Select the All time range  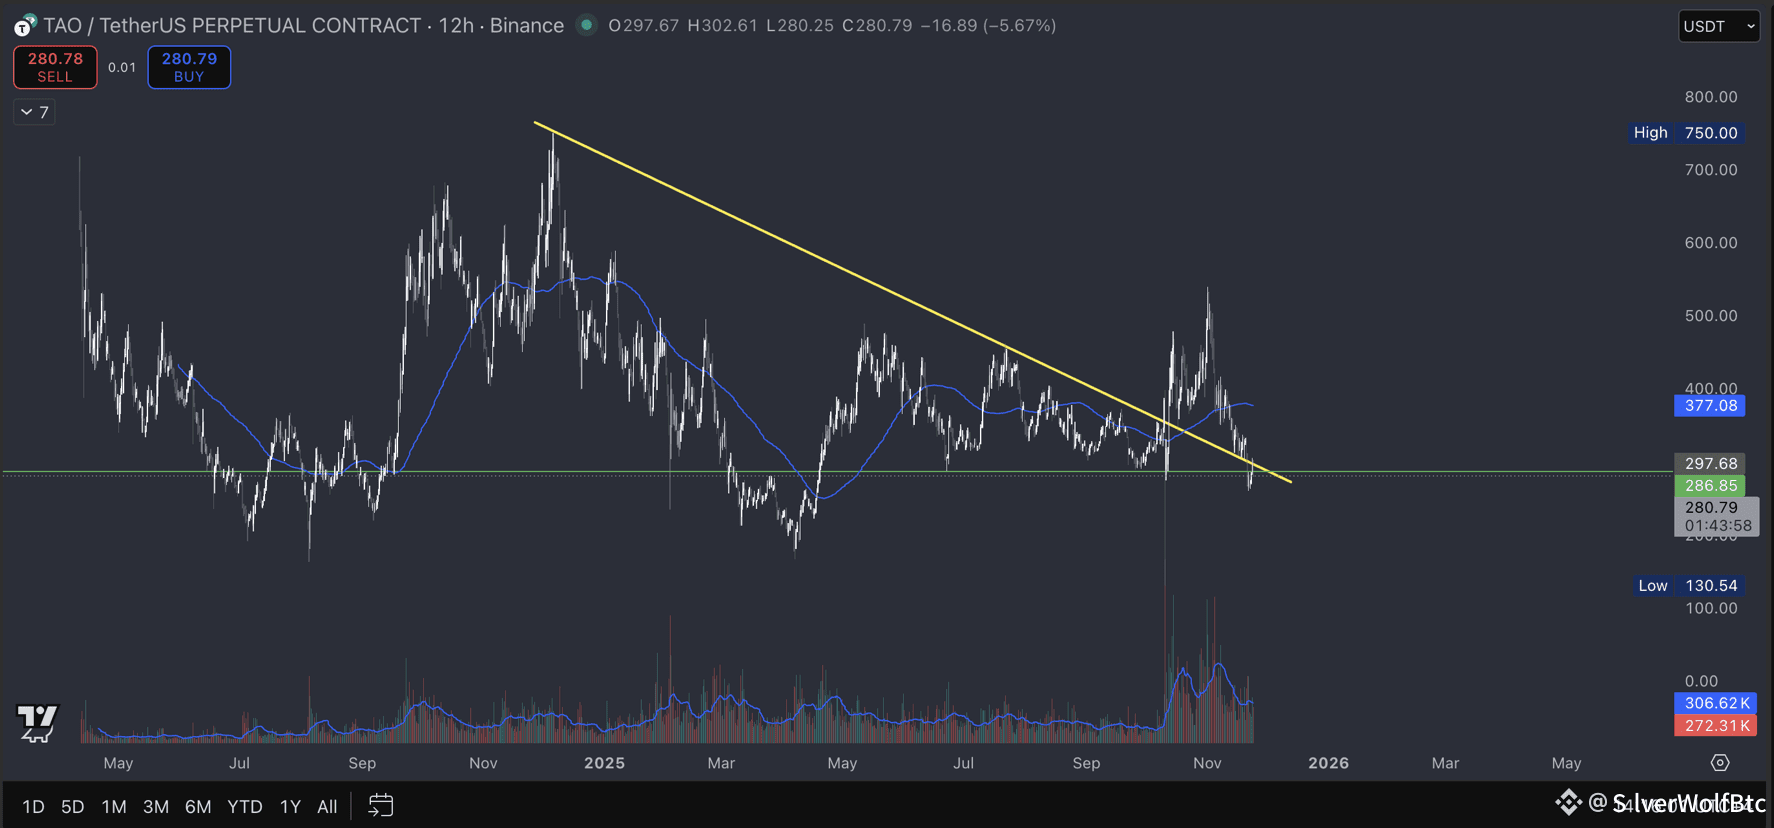(327, 806)
